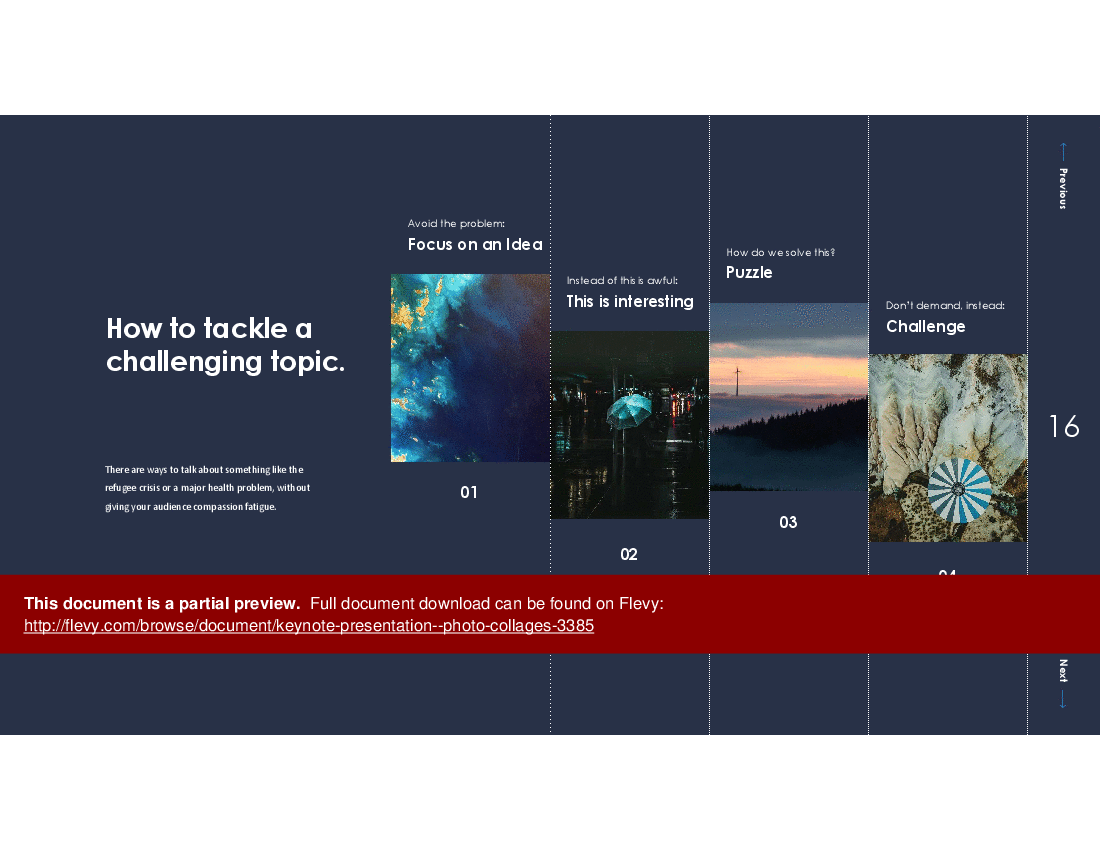1100x850 pixels.
Task: Click the heading 'How to tackle a challenging topic'
Action: [x=224, y=344]
